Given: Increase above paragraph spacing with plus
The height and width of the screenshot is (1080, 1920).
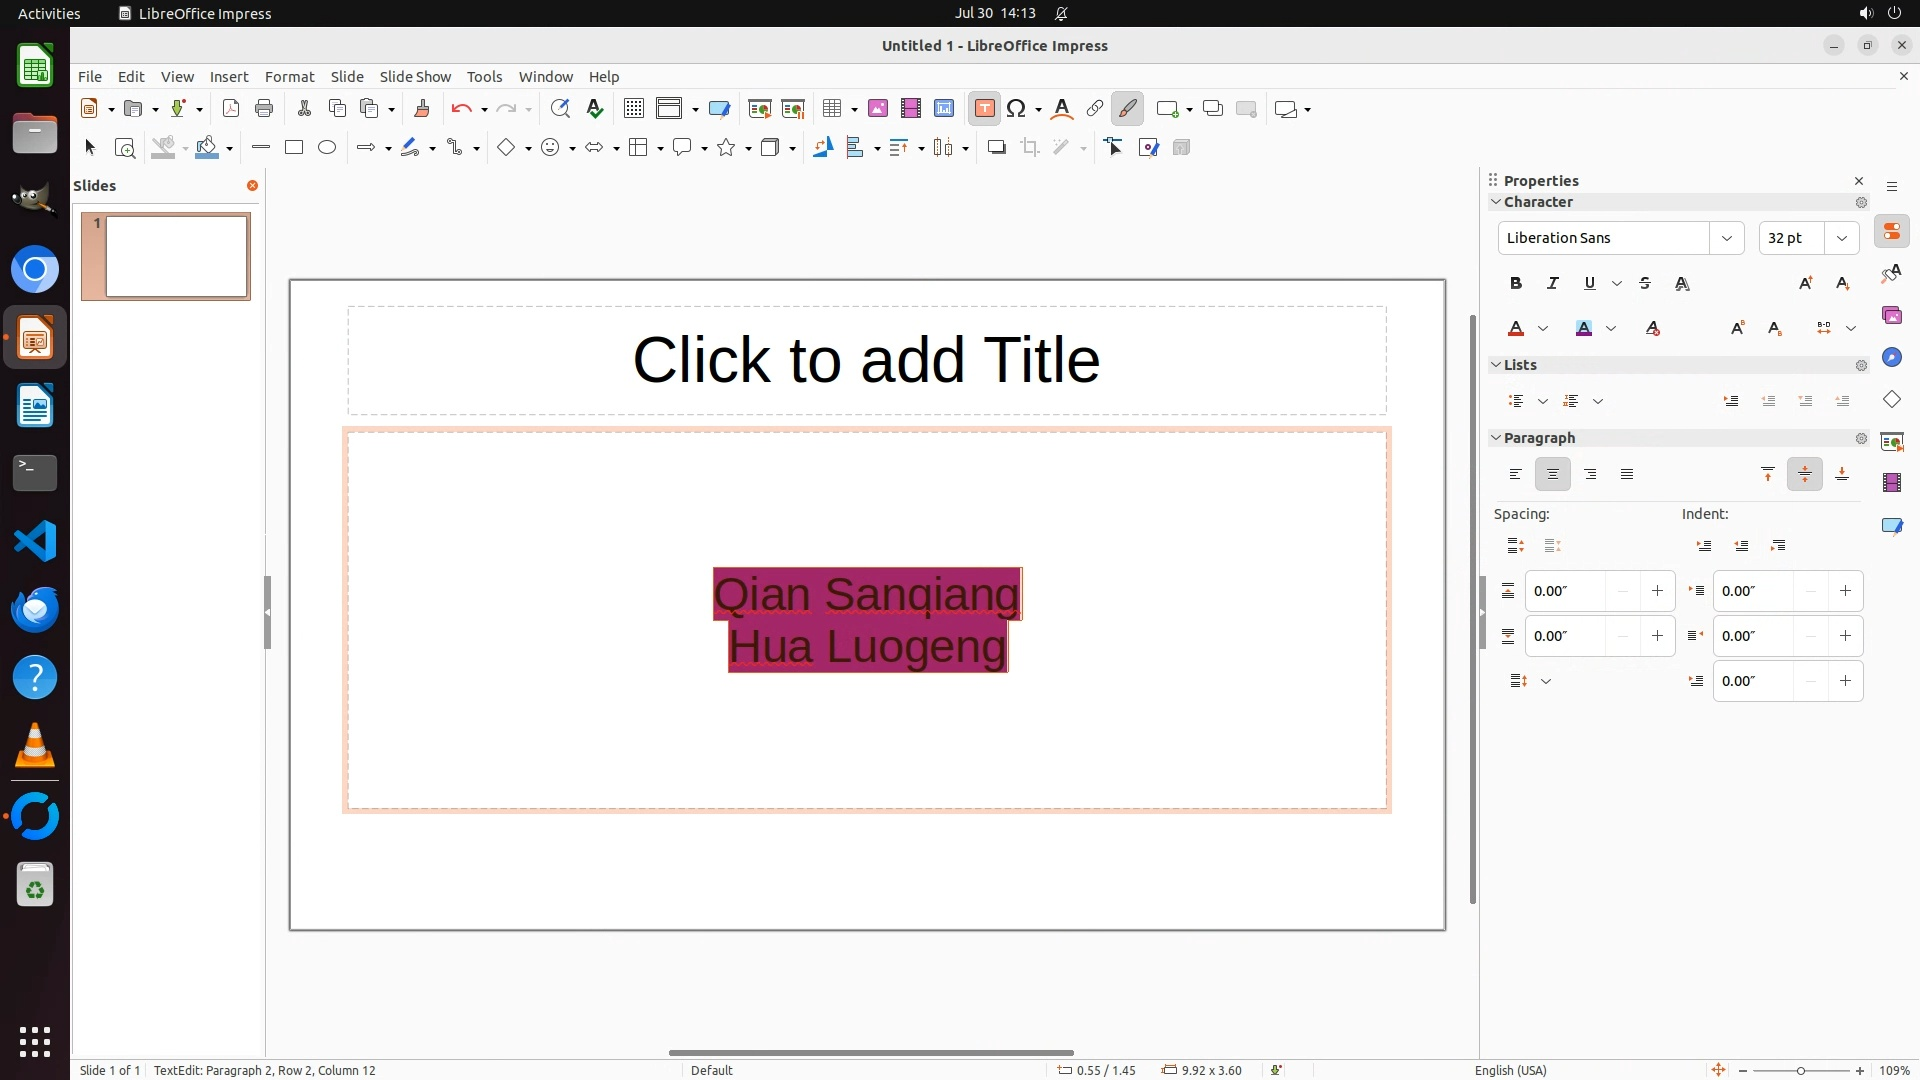Looking at the screenshot, I should (x=1657, y=591).
